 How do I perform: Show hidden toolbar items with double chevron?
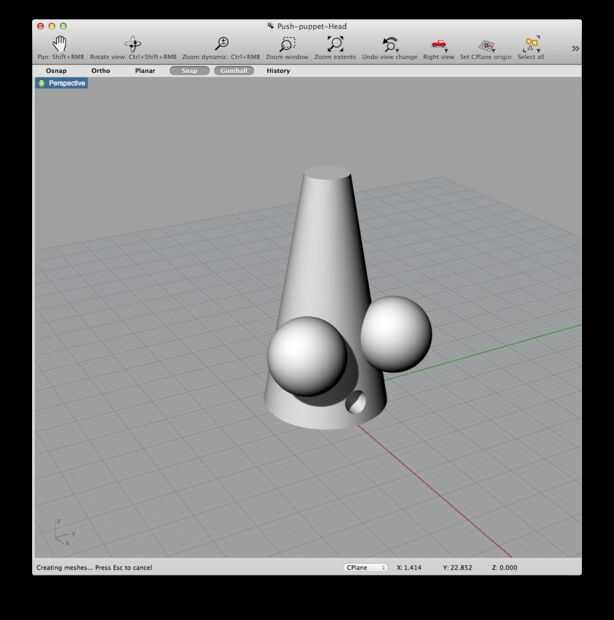(x=575, y=48)
